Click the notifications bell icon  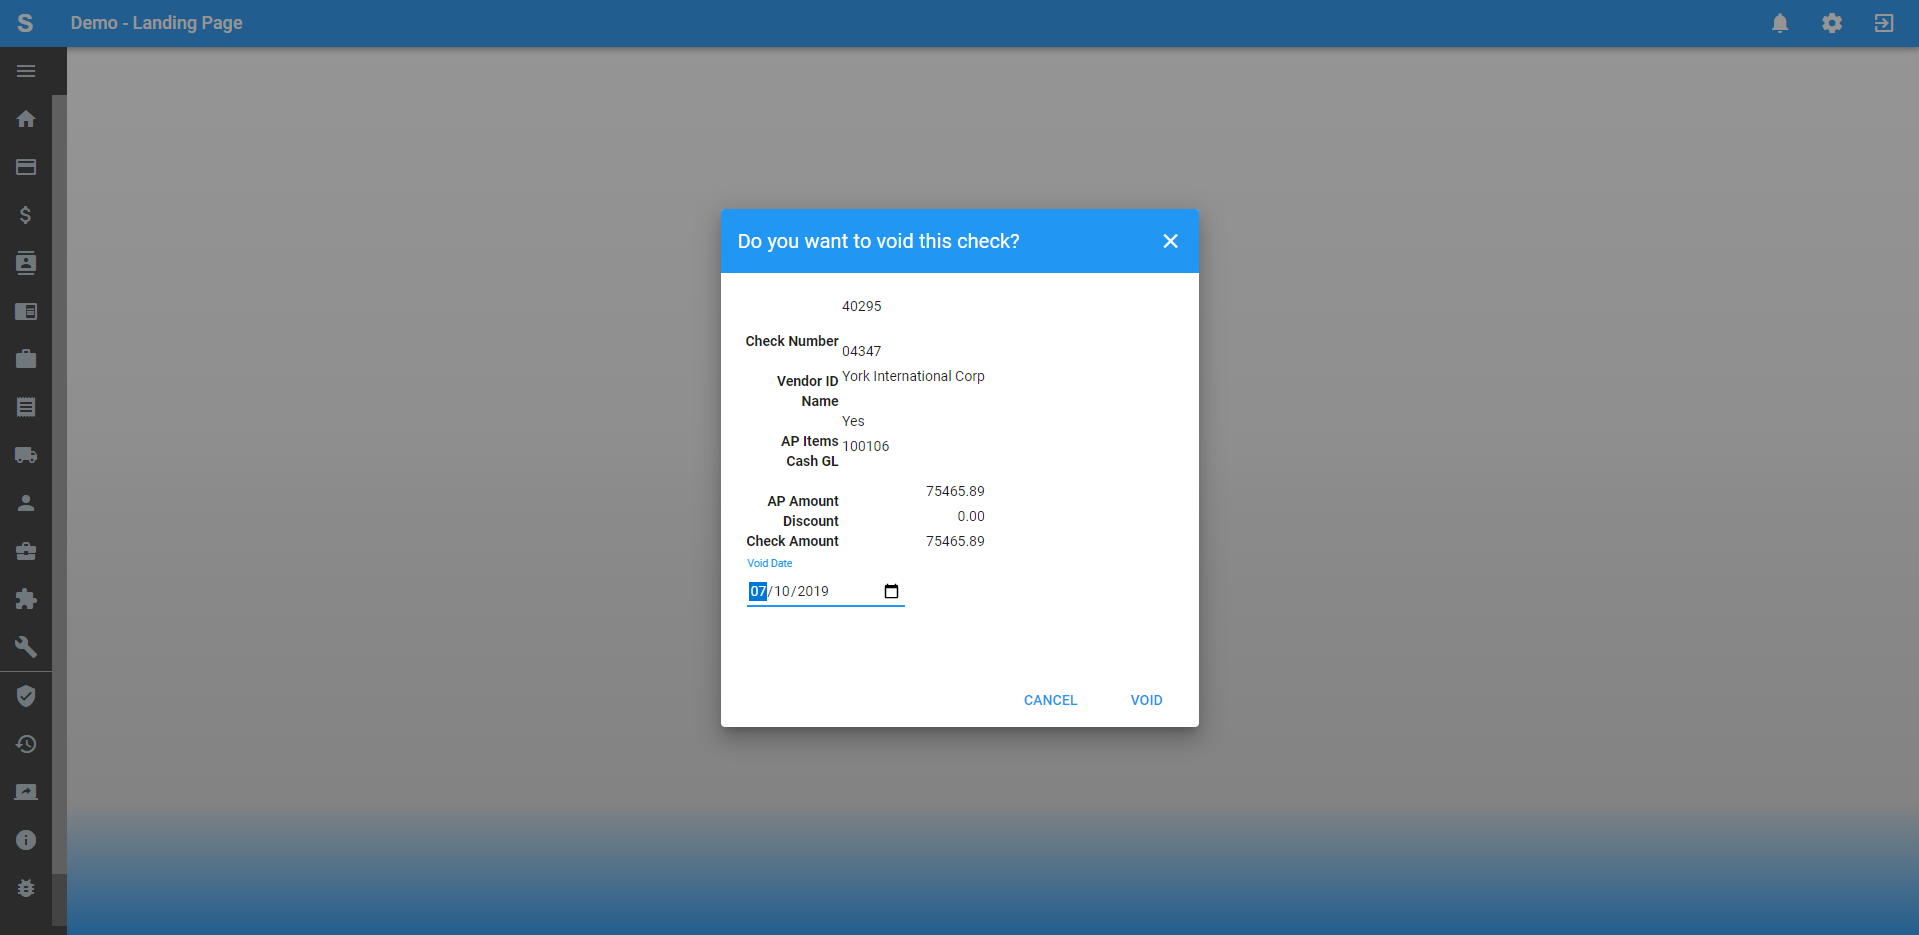(x=1780, y=23)
